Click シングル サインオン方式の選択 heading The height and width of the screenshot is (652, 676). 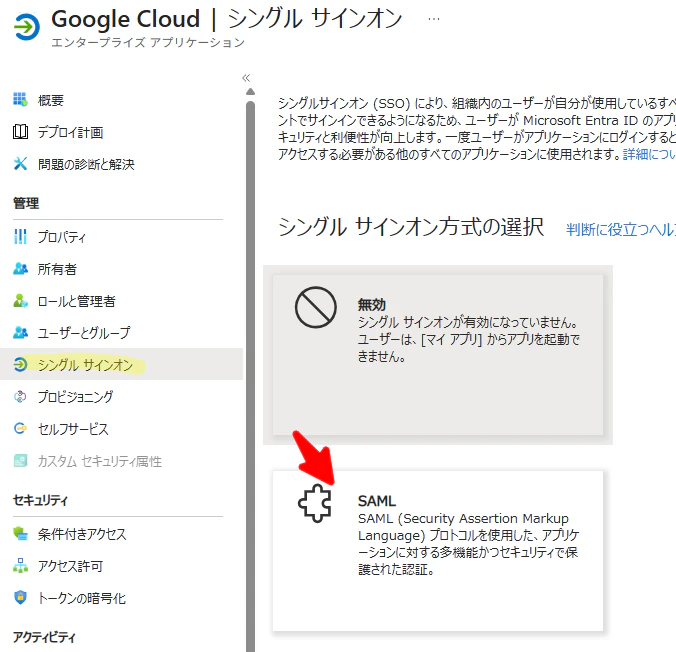[x=411, y=227]
